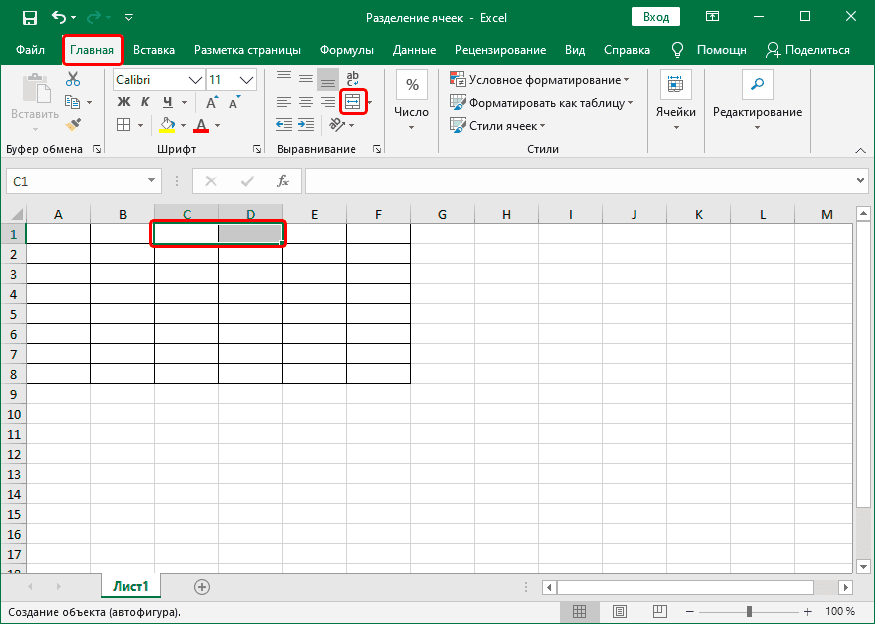This screenshot has height=624, width=875.
Task: Toggle italic formatting (К)
Action: tap(146, 102)
